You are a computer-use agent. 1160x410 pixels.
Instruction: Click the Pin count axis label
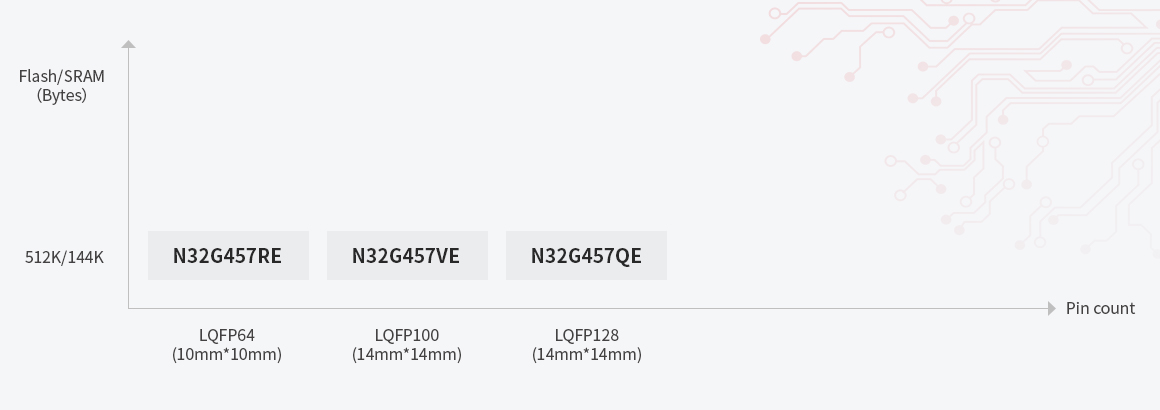tap(1100, 308)
